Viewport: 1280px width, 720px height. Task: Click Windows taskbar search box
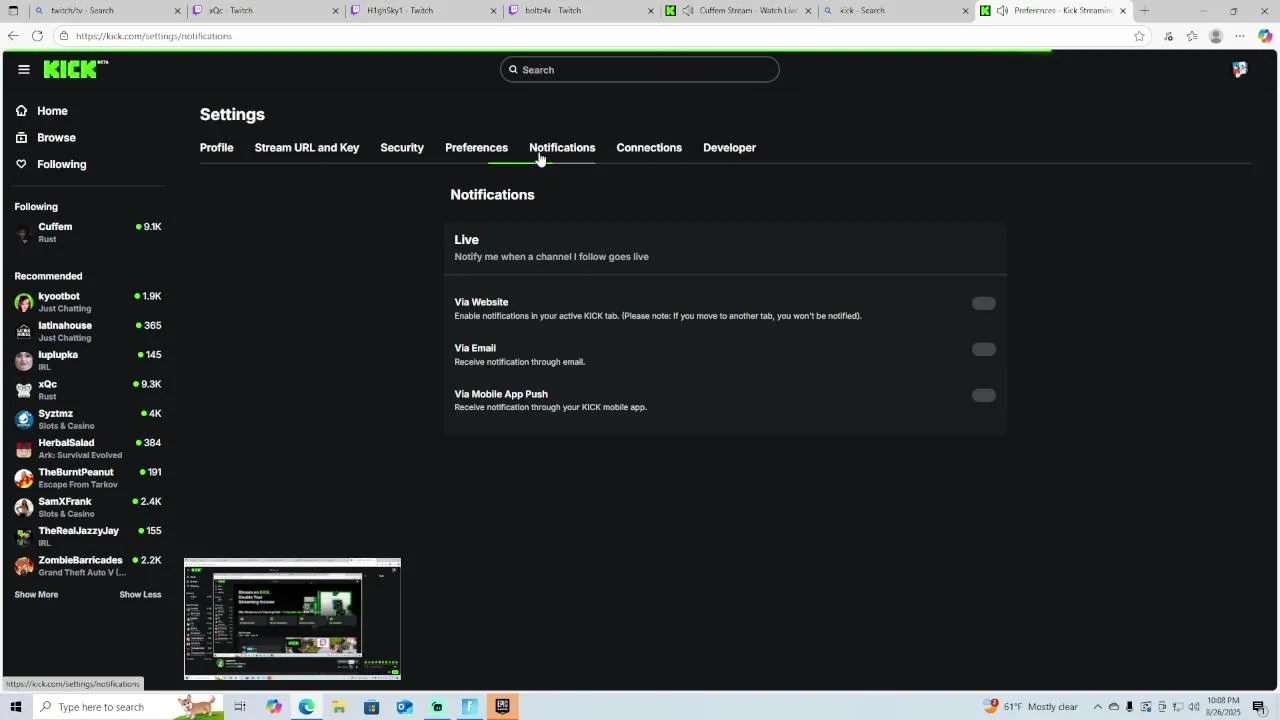pos(127,707)
